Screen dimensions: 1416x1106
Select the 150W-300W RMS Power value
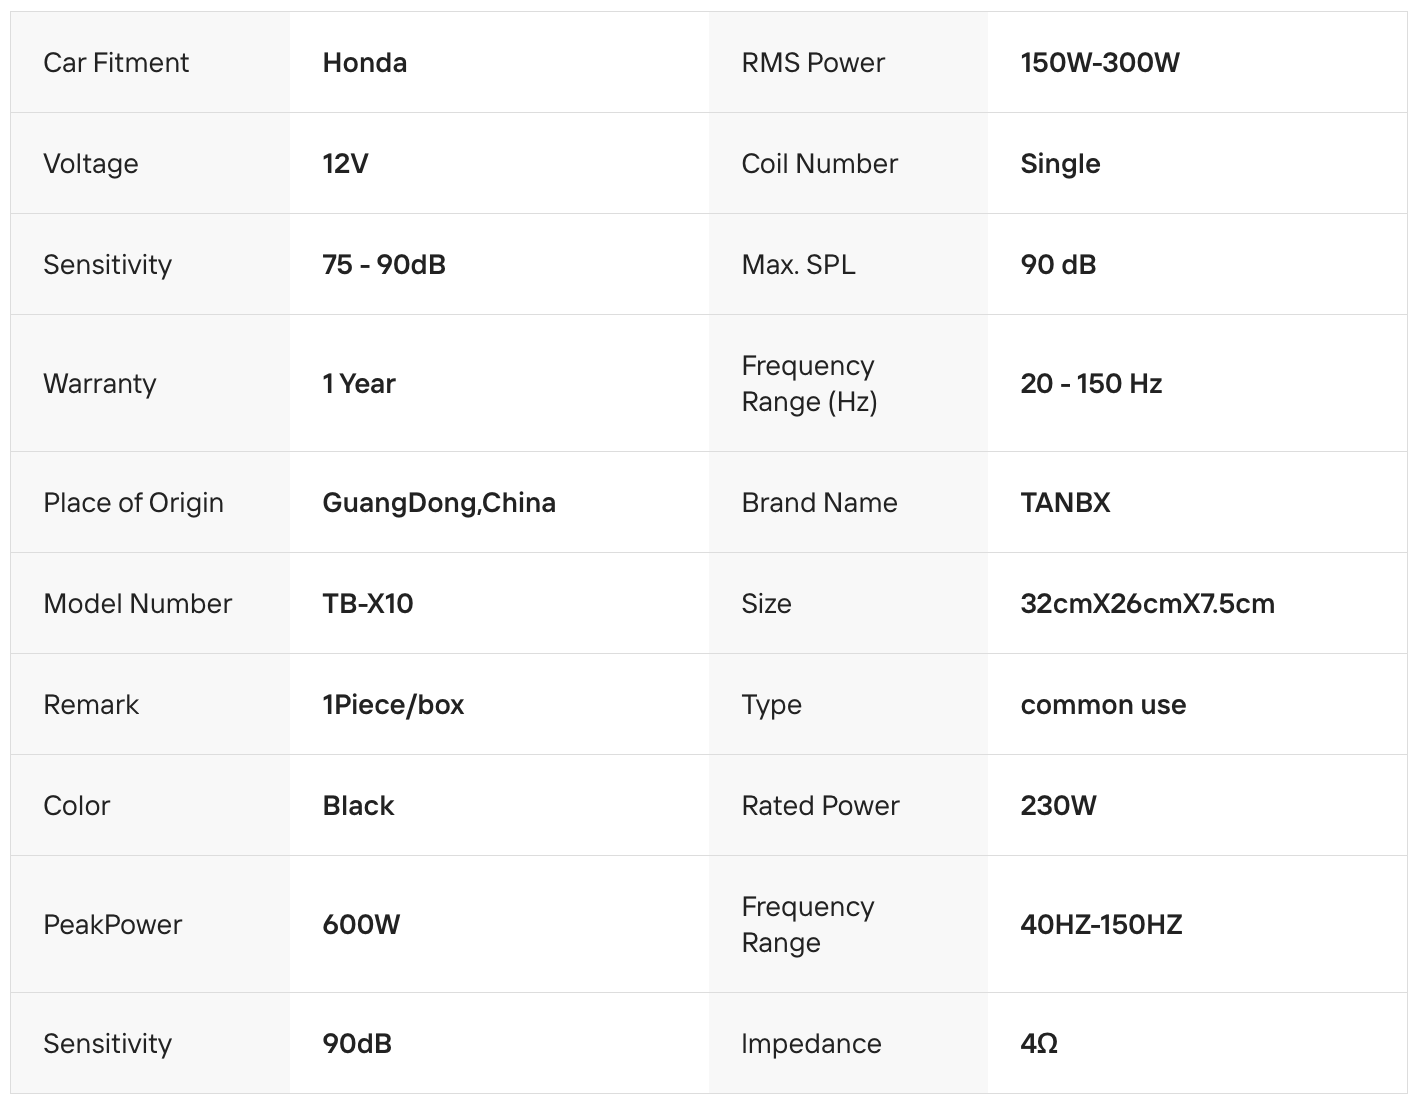(x=1099, y=63)
